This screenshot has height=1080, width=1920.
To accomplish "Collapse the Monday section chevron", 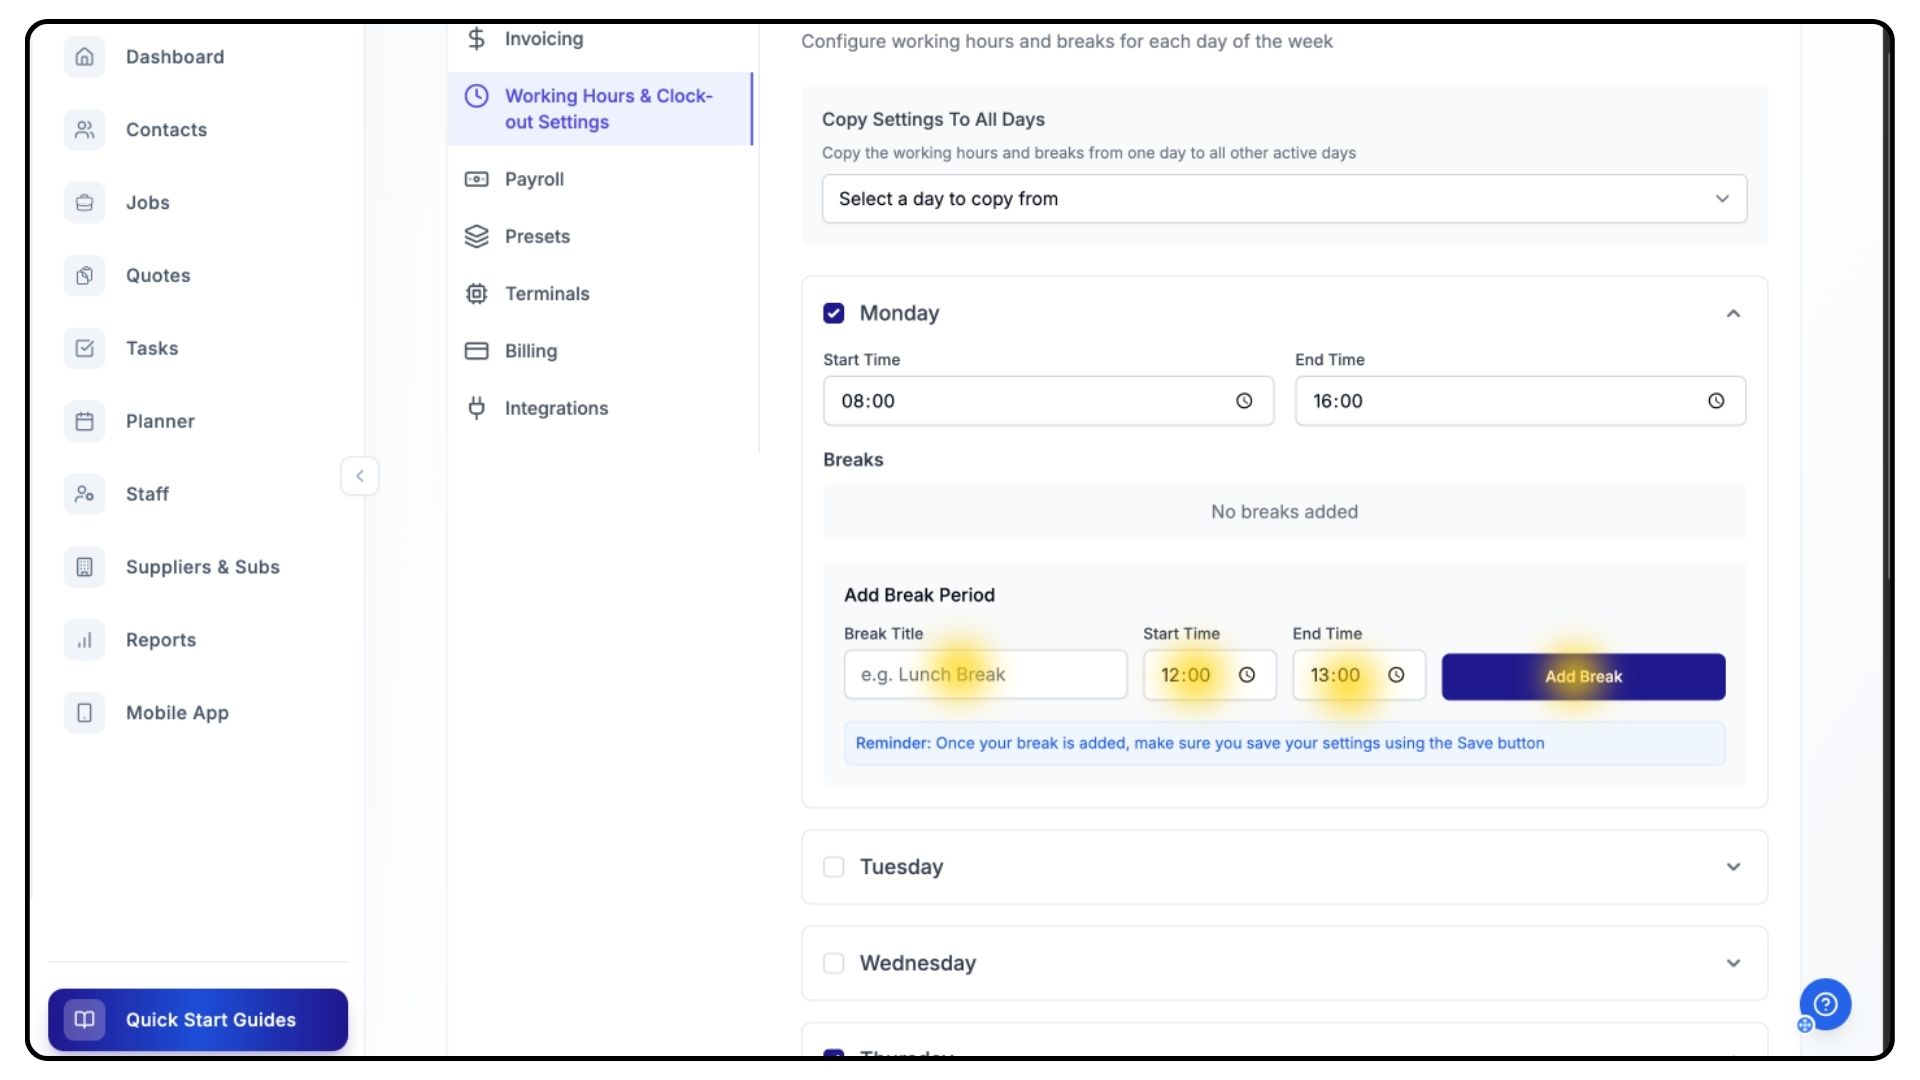I will pyautogui.click(x=1733, y=314).
